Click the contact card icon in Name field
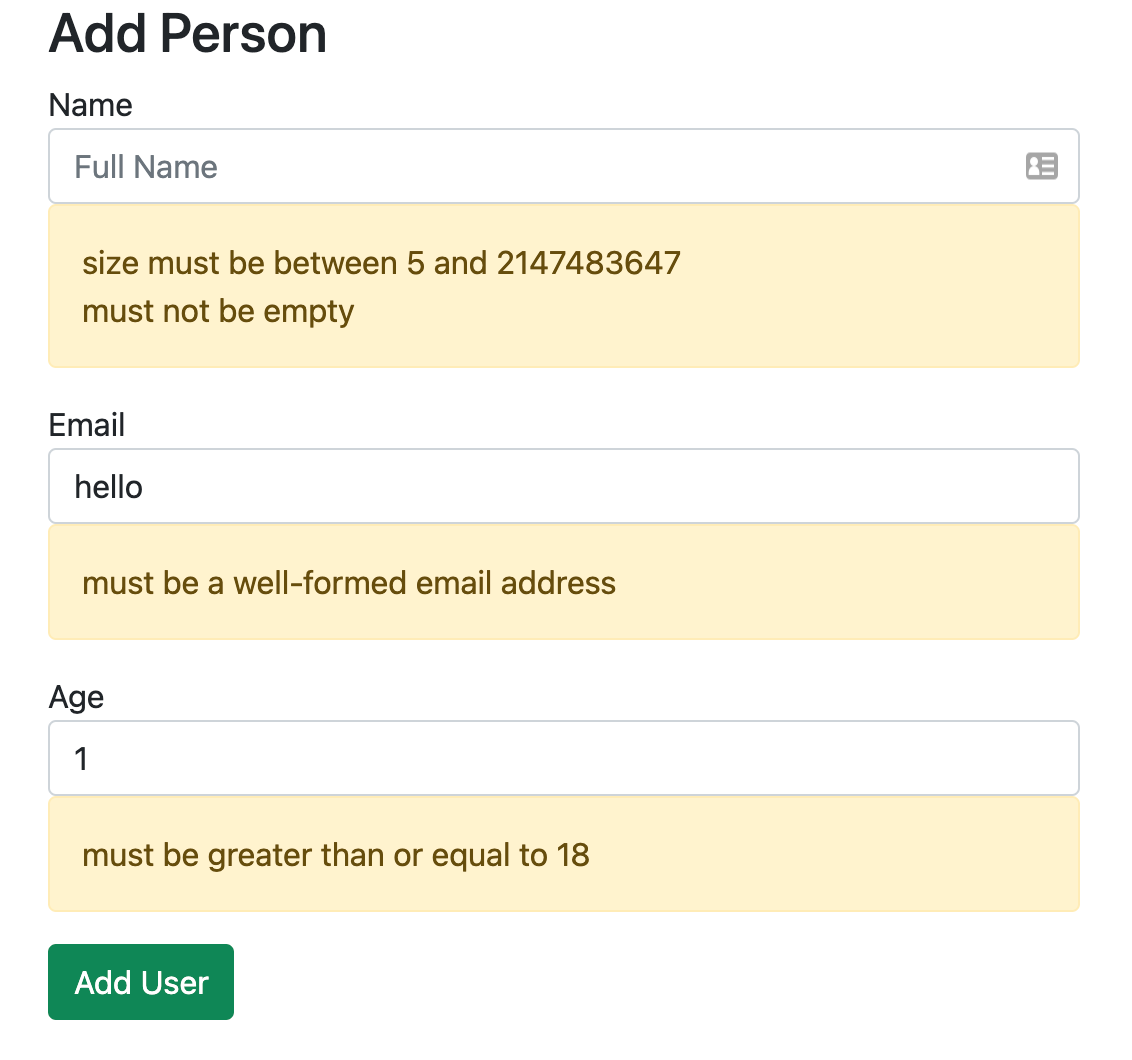Viewport: 1132px width, 1060px height. (x=1041, y=166)
